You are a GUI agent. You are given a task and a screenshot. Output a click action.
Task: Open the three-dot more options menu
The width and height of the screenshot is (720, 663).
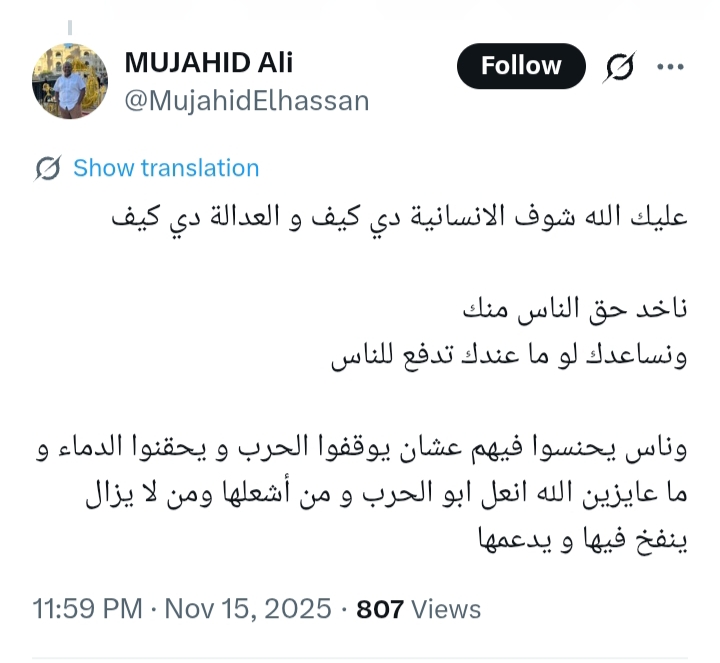tap(669, 67)
